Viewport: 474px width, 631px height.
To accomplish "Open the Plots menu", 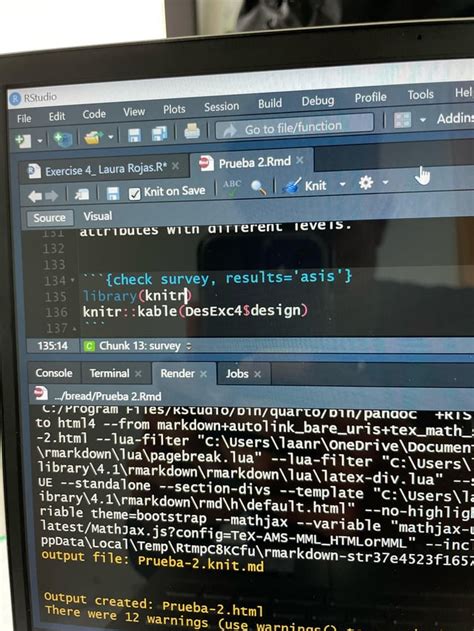I will [x=174, y=109].
